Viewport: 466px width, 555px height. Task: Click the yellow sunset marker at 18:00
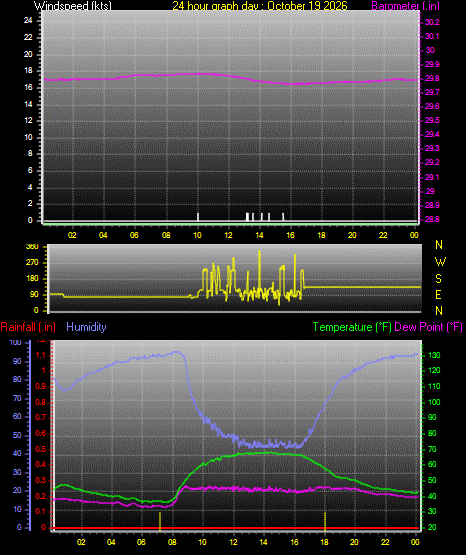coord(325,521)
